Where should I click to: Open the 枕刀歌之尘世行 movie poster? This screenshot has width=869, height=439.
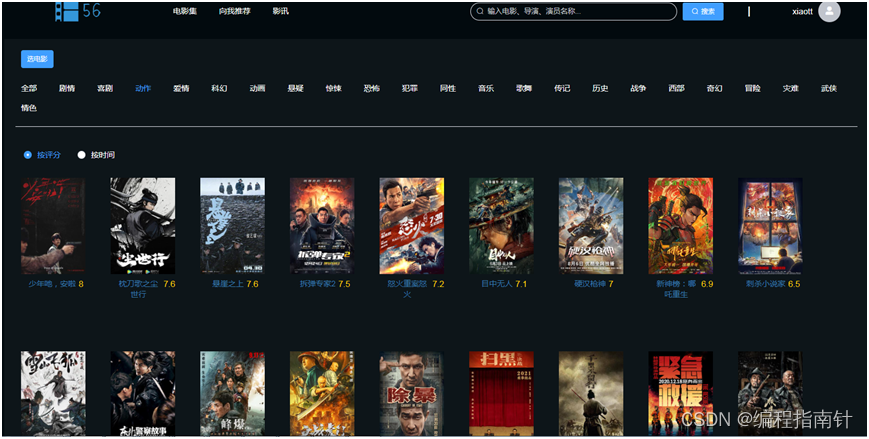(x=143, y=226)
